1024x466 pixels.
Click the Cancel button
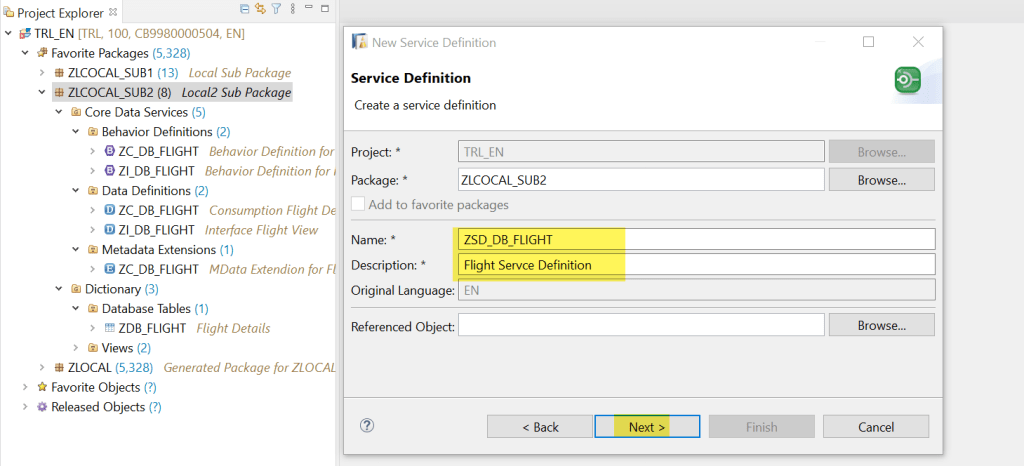pos(875,427)
